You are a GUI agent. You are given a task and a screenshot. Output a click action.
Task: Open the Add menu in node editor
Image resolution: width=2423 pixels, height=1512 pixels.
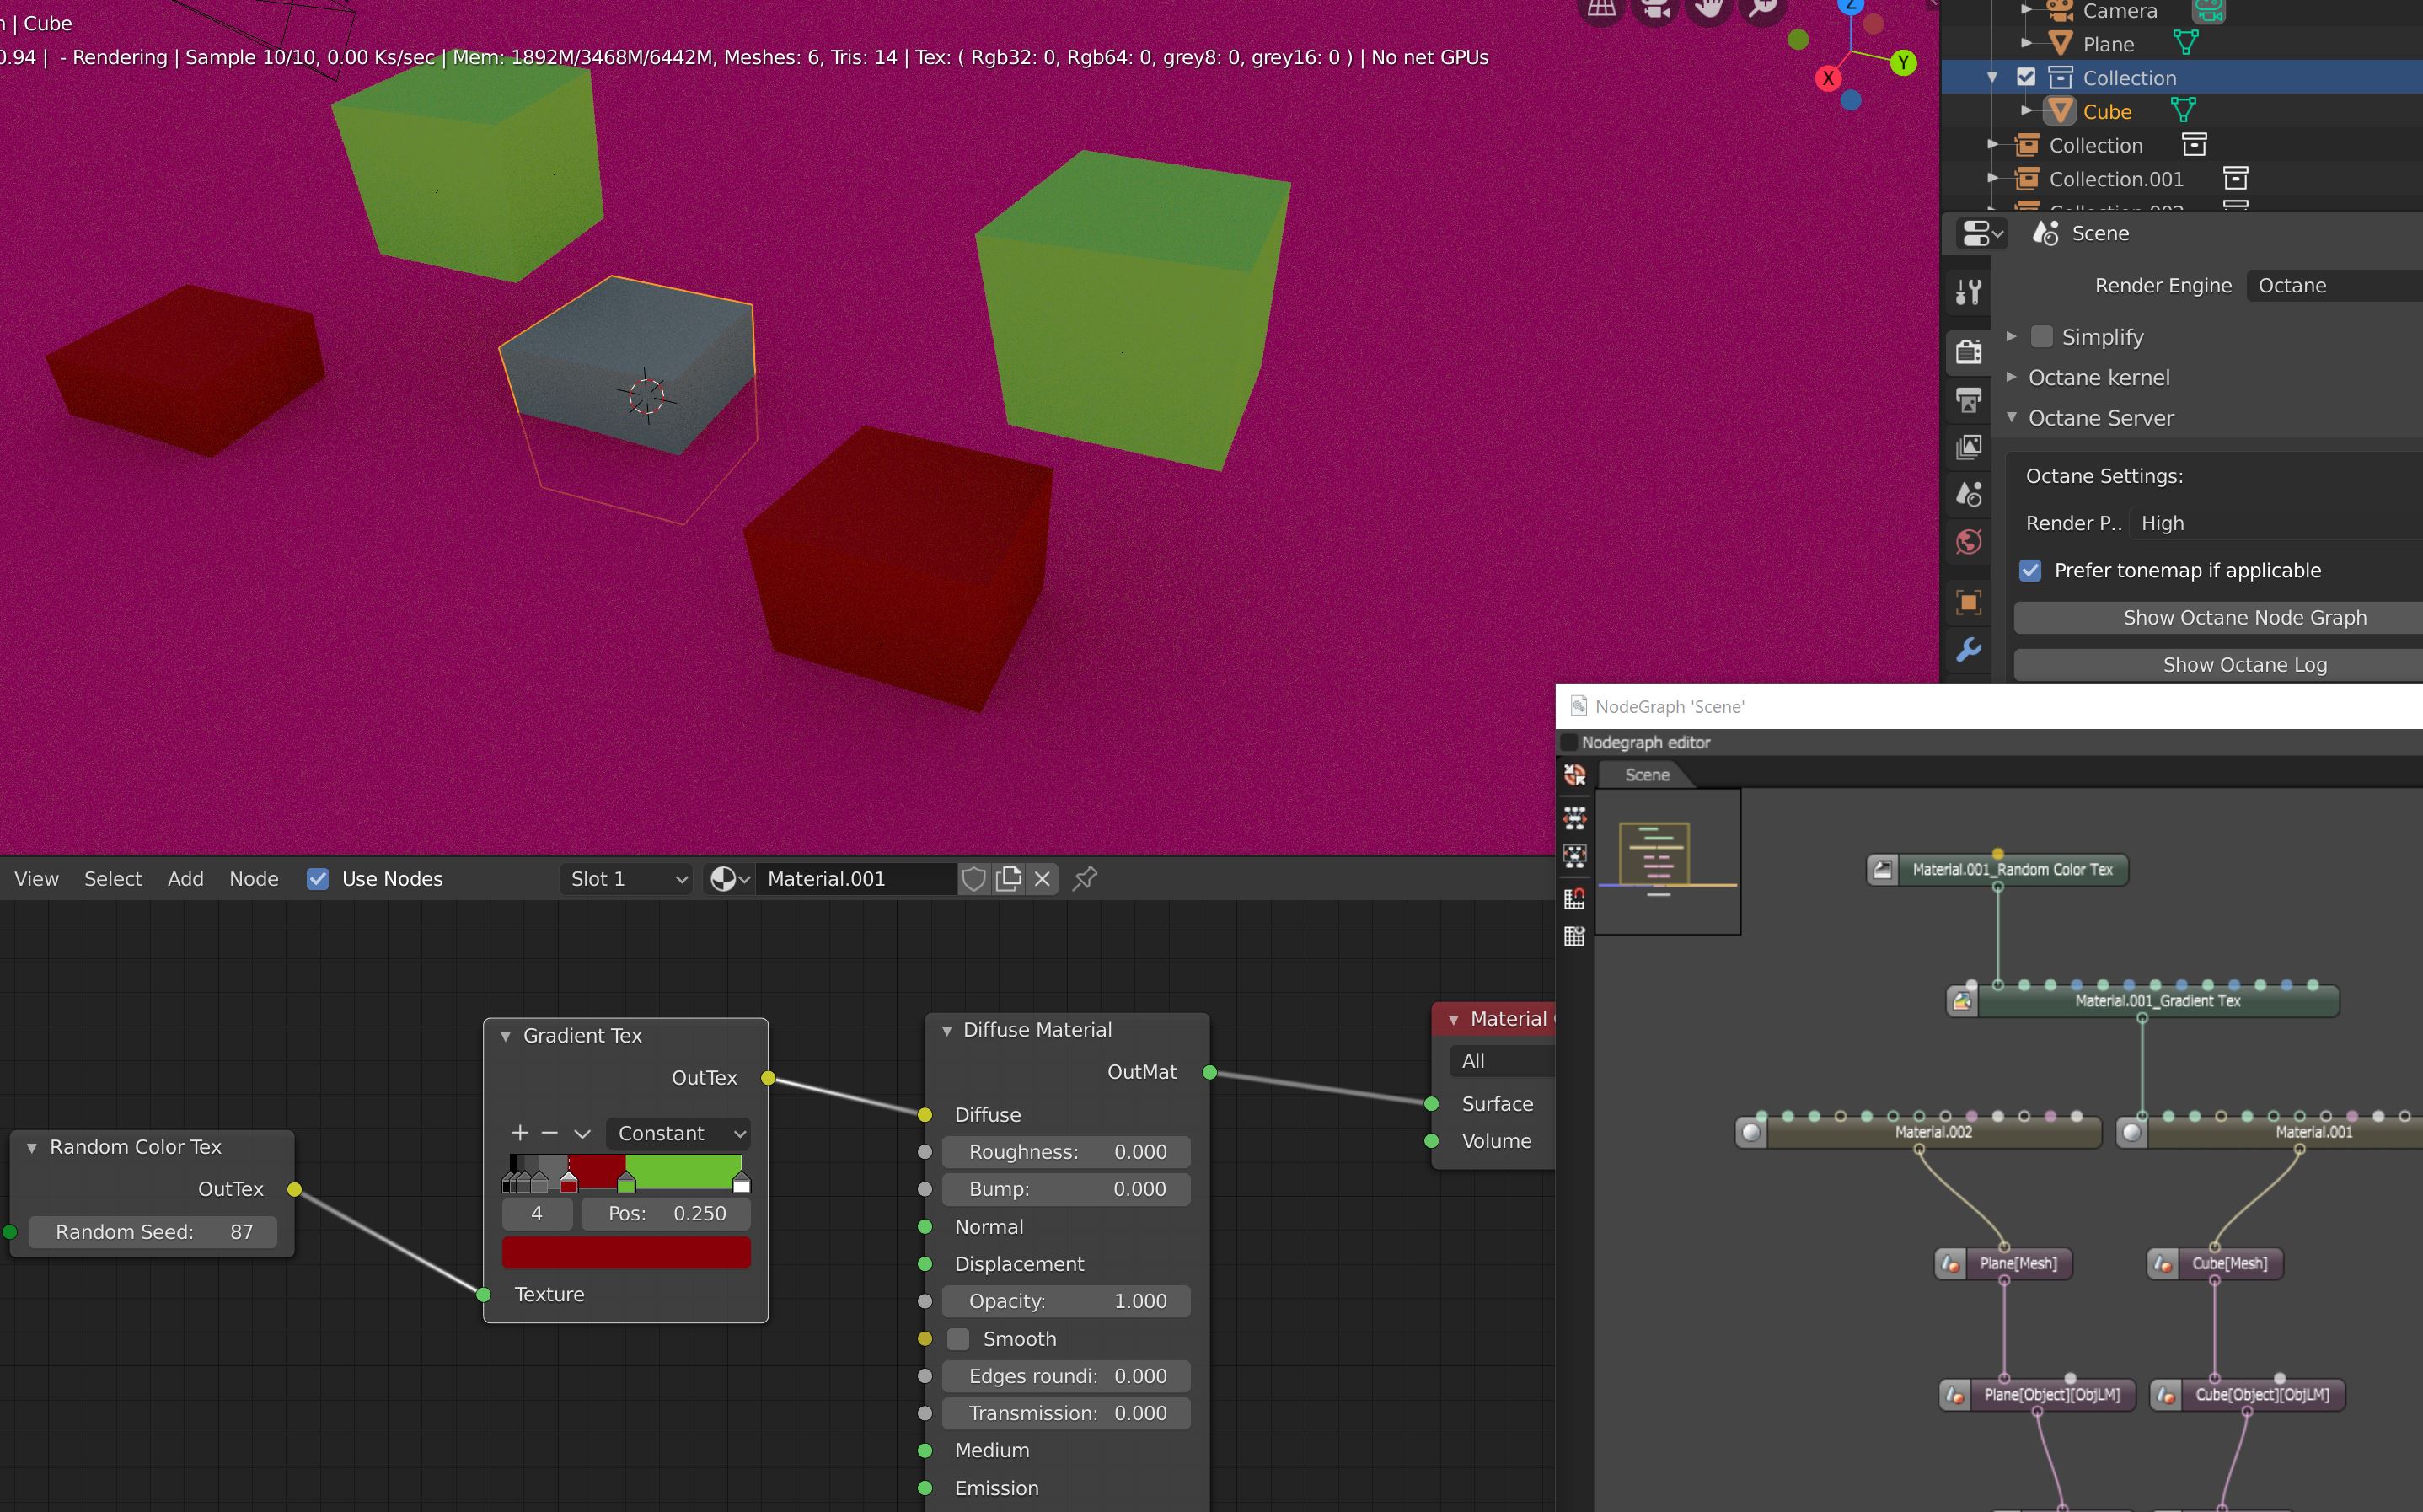tap(185, 878)
